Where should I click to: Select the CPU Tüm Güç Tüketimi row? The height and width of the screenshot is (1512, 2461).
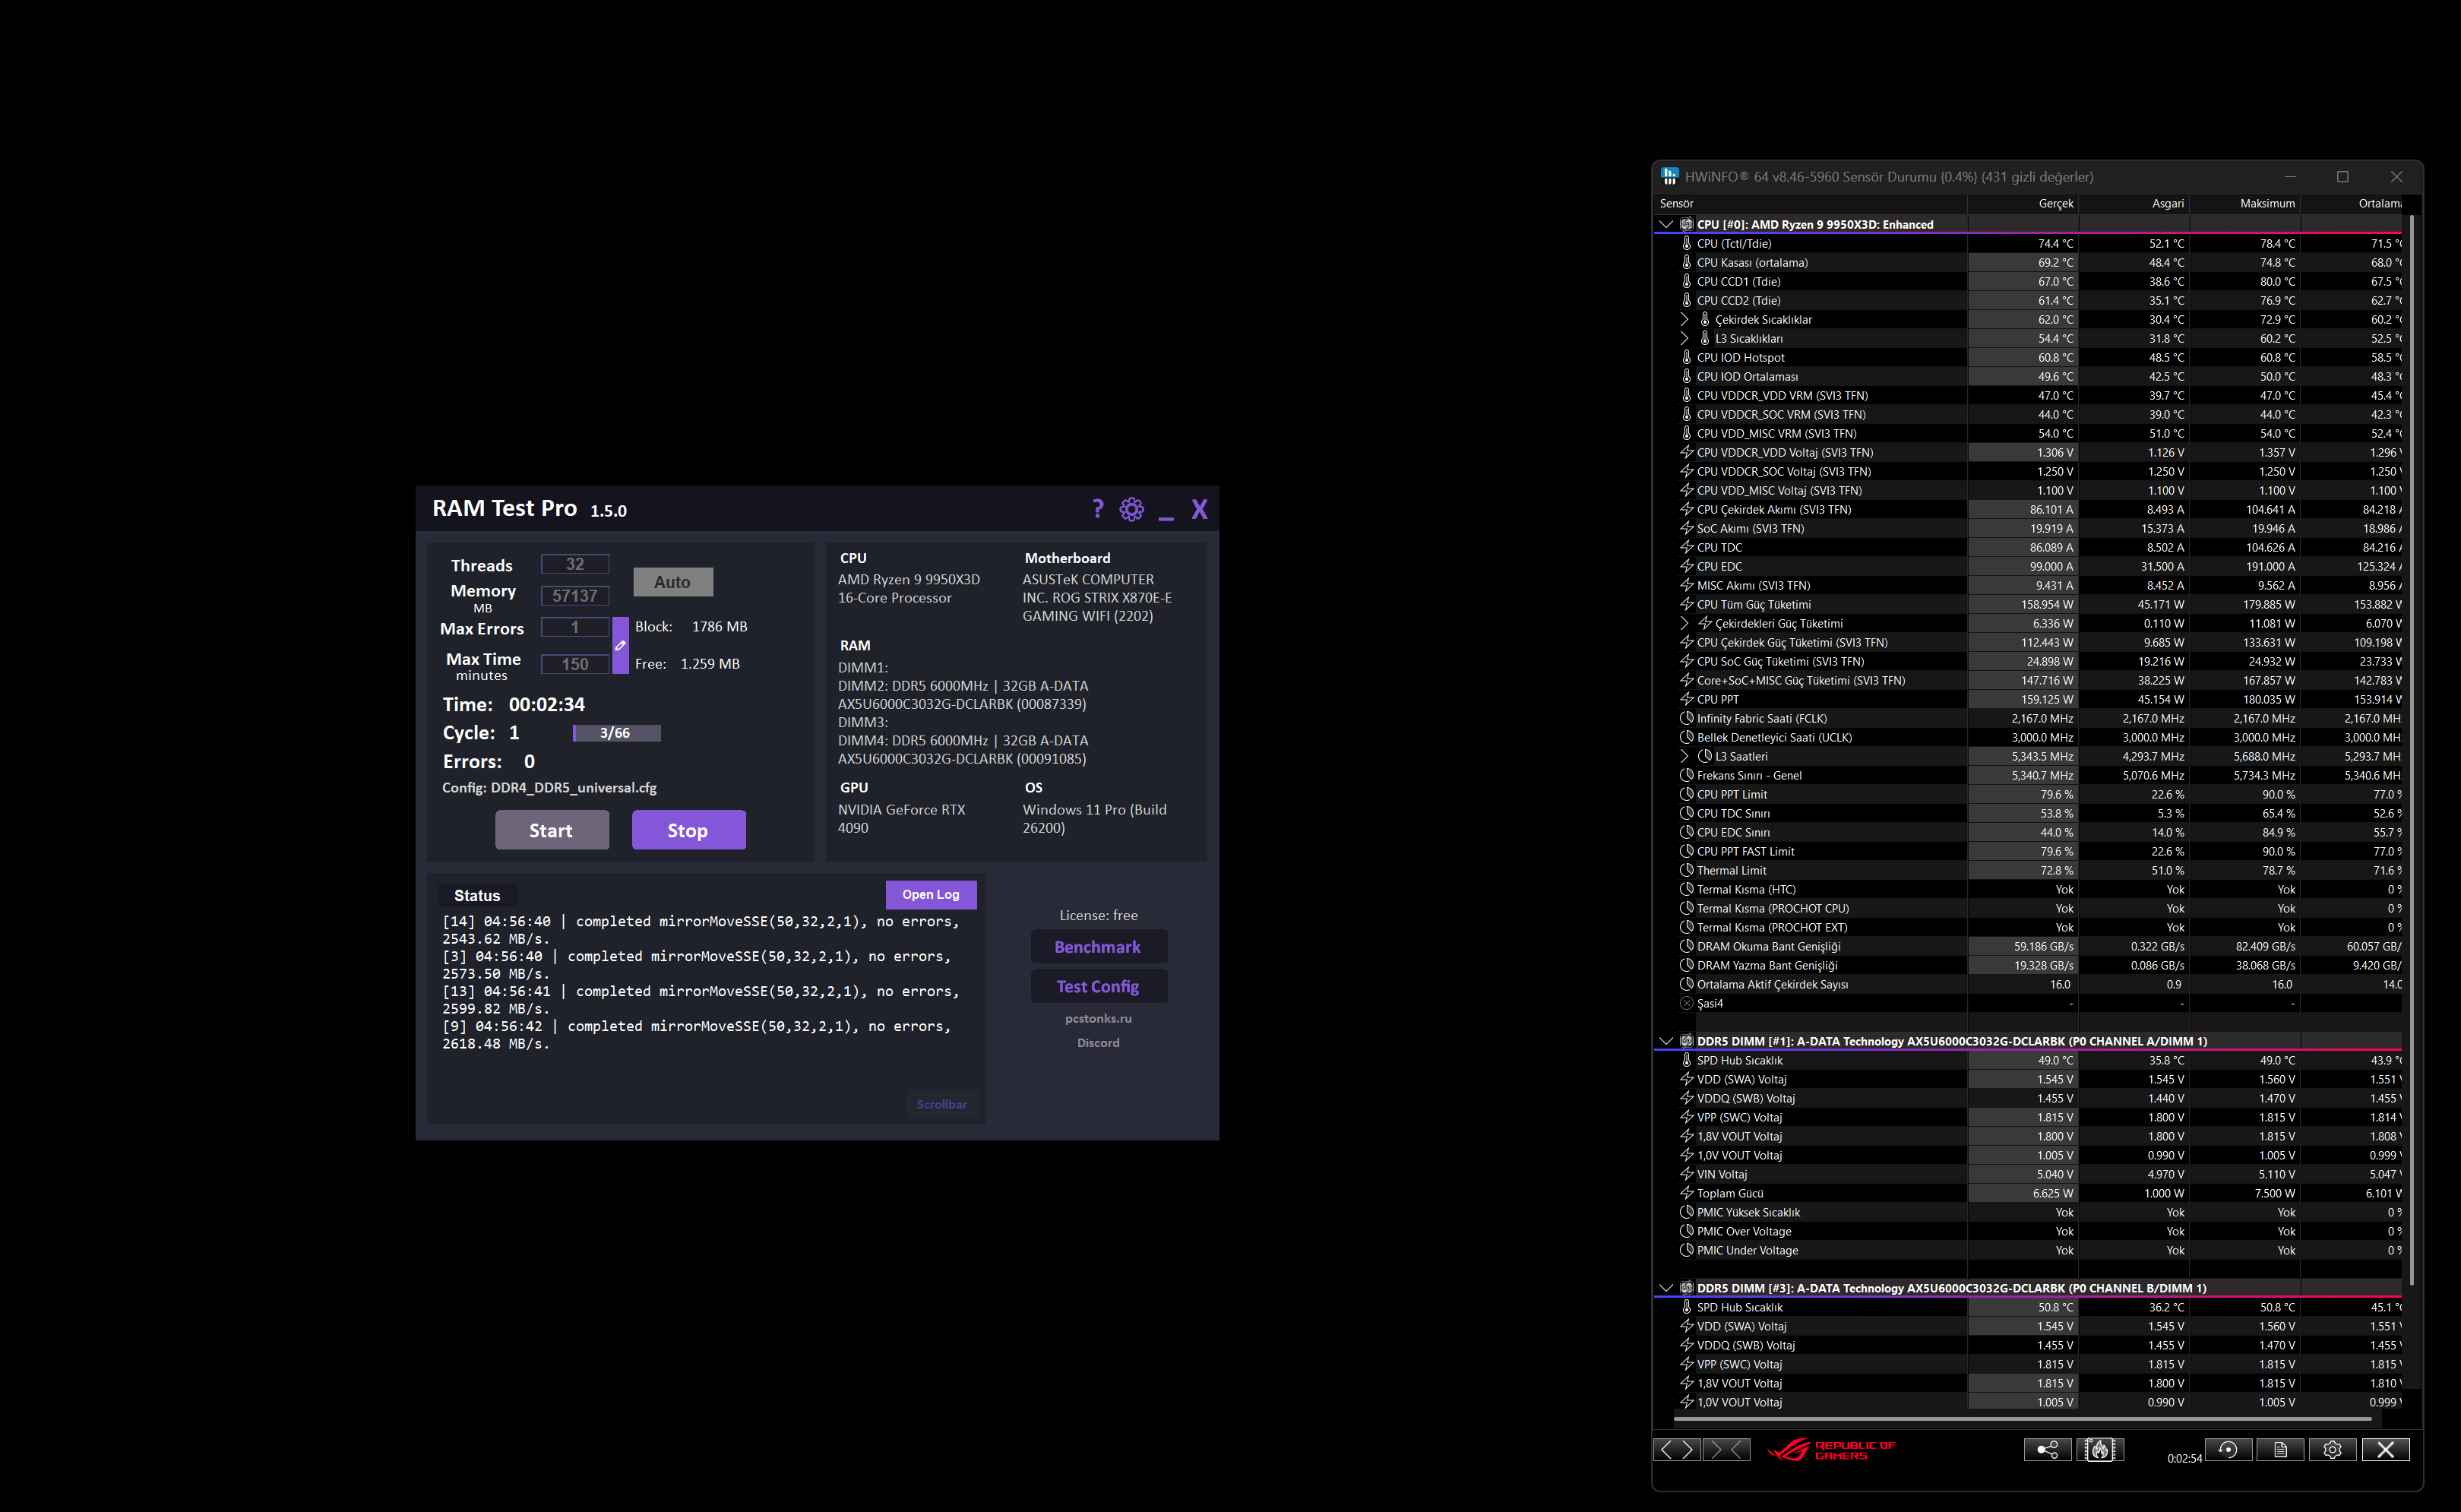pos(2028,604)
